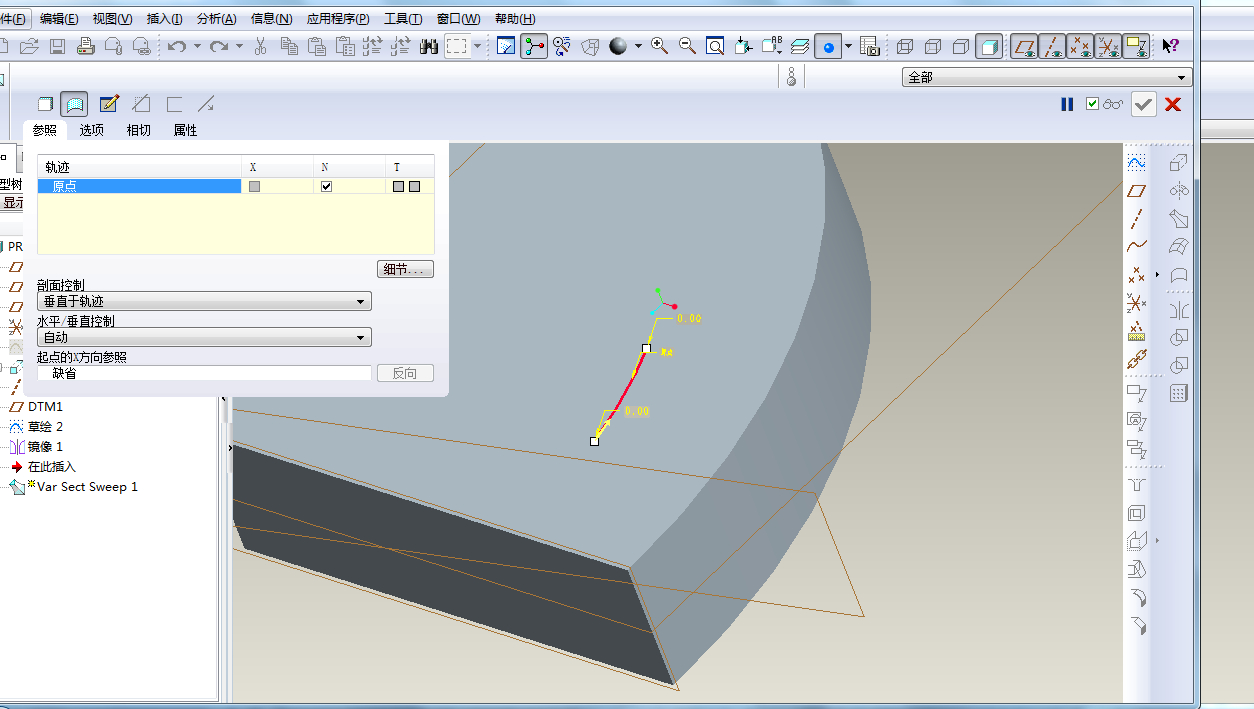Click the zoom in magnifier

(659, 46)
